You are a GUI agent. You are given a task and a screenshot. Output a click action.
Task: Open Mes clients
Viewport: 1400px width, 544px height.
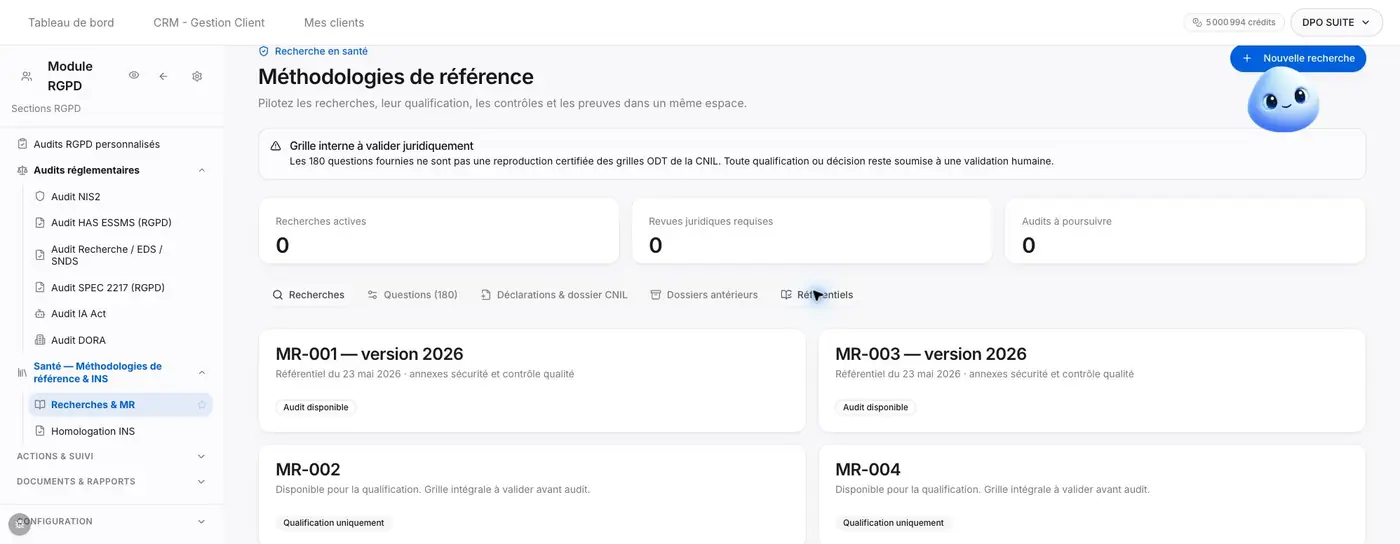click(x=334, y=22)
